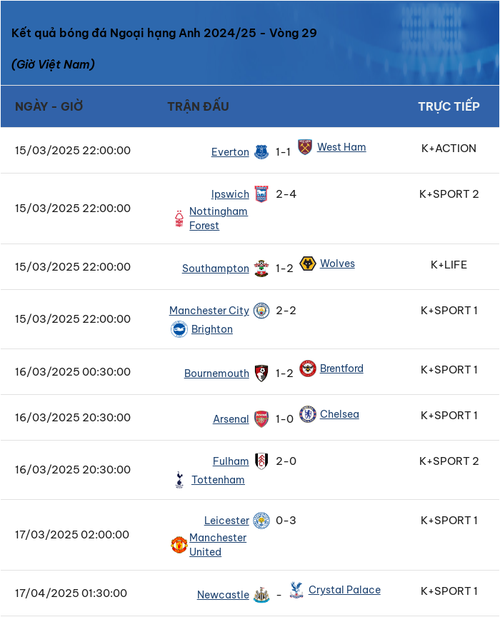
Task: Click the Tottenham cockerel logo
Action: [179, 480]
